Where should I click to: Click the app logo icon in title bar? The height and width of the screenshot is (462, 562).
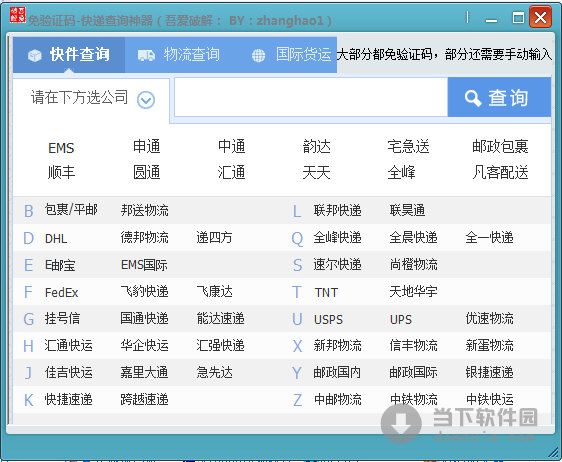point(18,15)
